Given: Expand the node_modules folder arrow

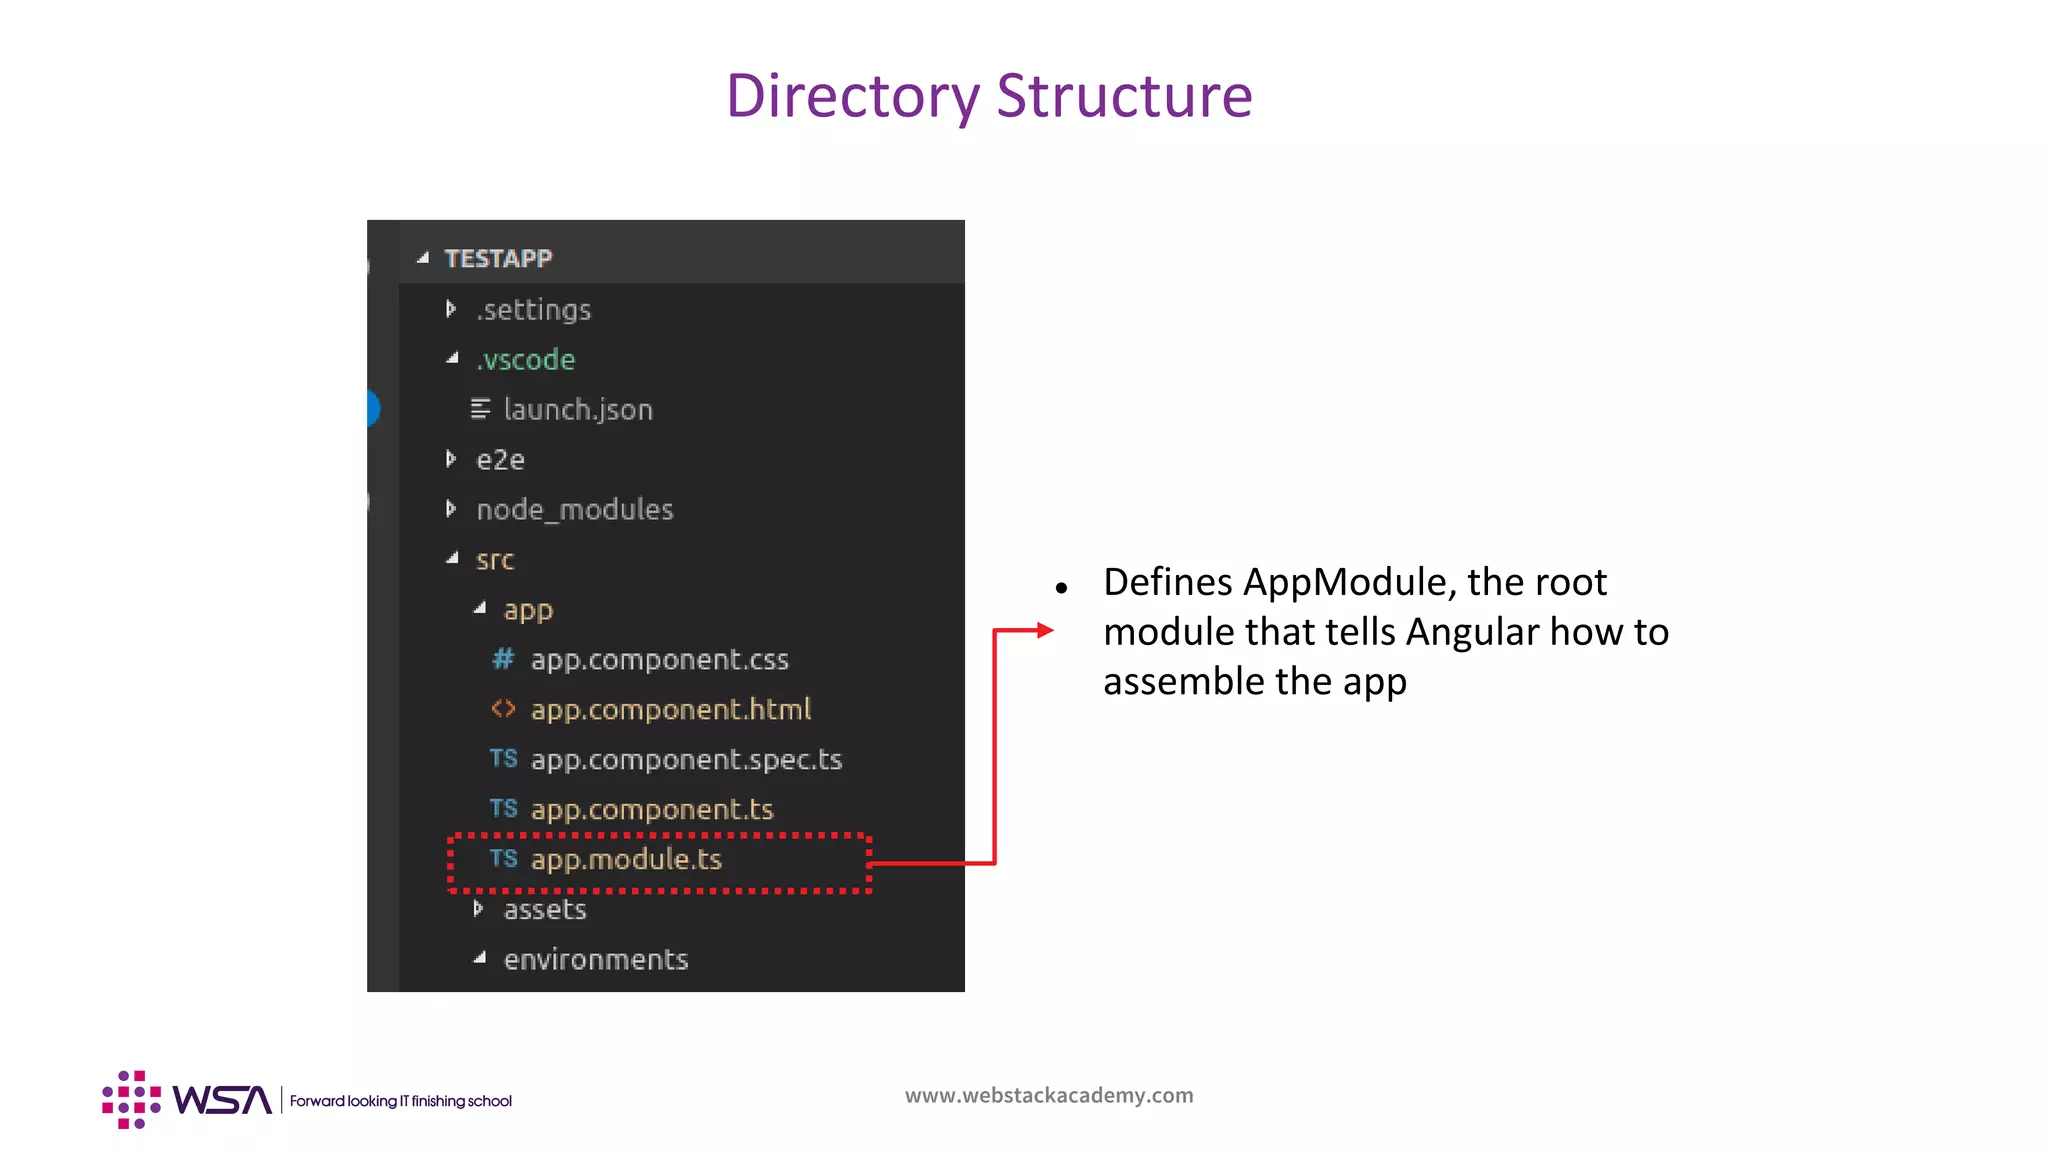Looking at the screenshot, I should (x=451, y=509).
